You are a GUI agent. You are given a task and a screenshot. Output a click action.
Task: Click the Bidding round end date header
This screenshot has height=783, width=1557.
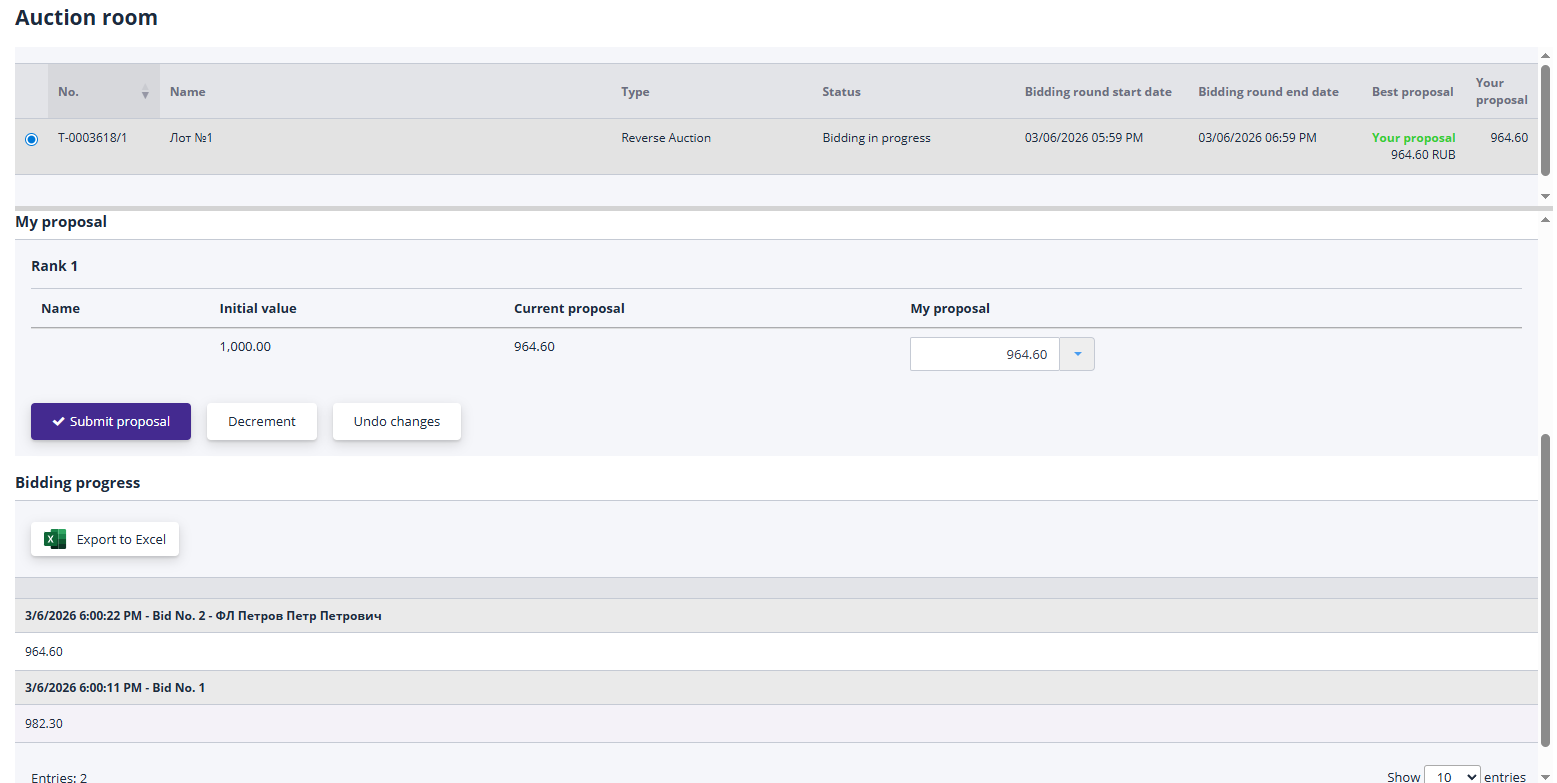1268,92
